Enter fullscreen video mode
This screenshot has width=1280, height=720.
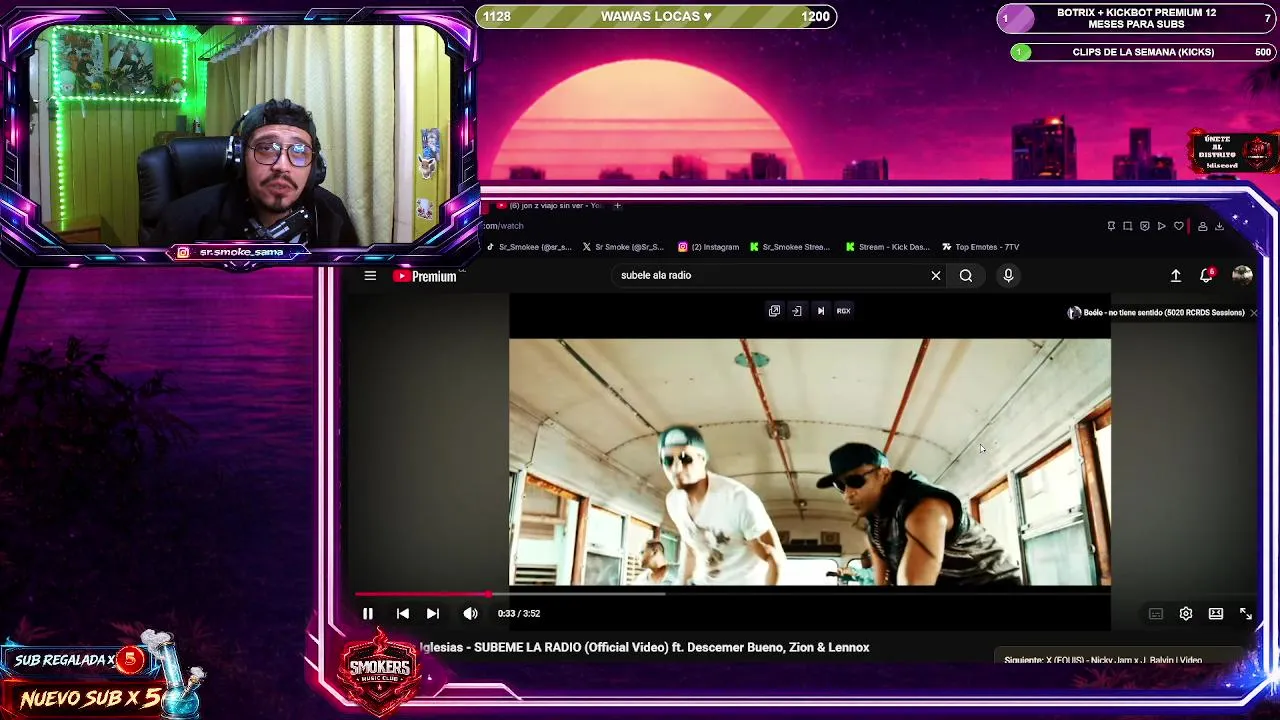click(1246, 614)
